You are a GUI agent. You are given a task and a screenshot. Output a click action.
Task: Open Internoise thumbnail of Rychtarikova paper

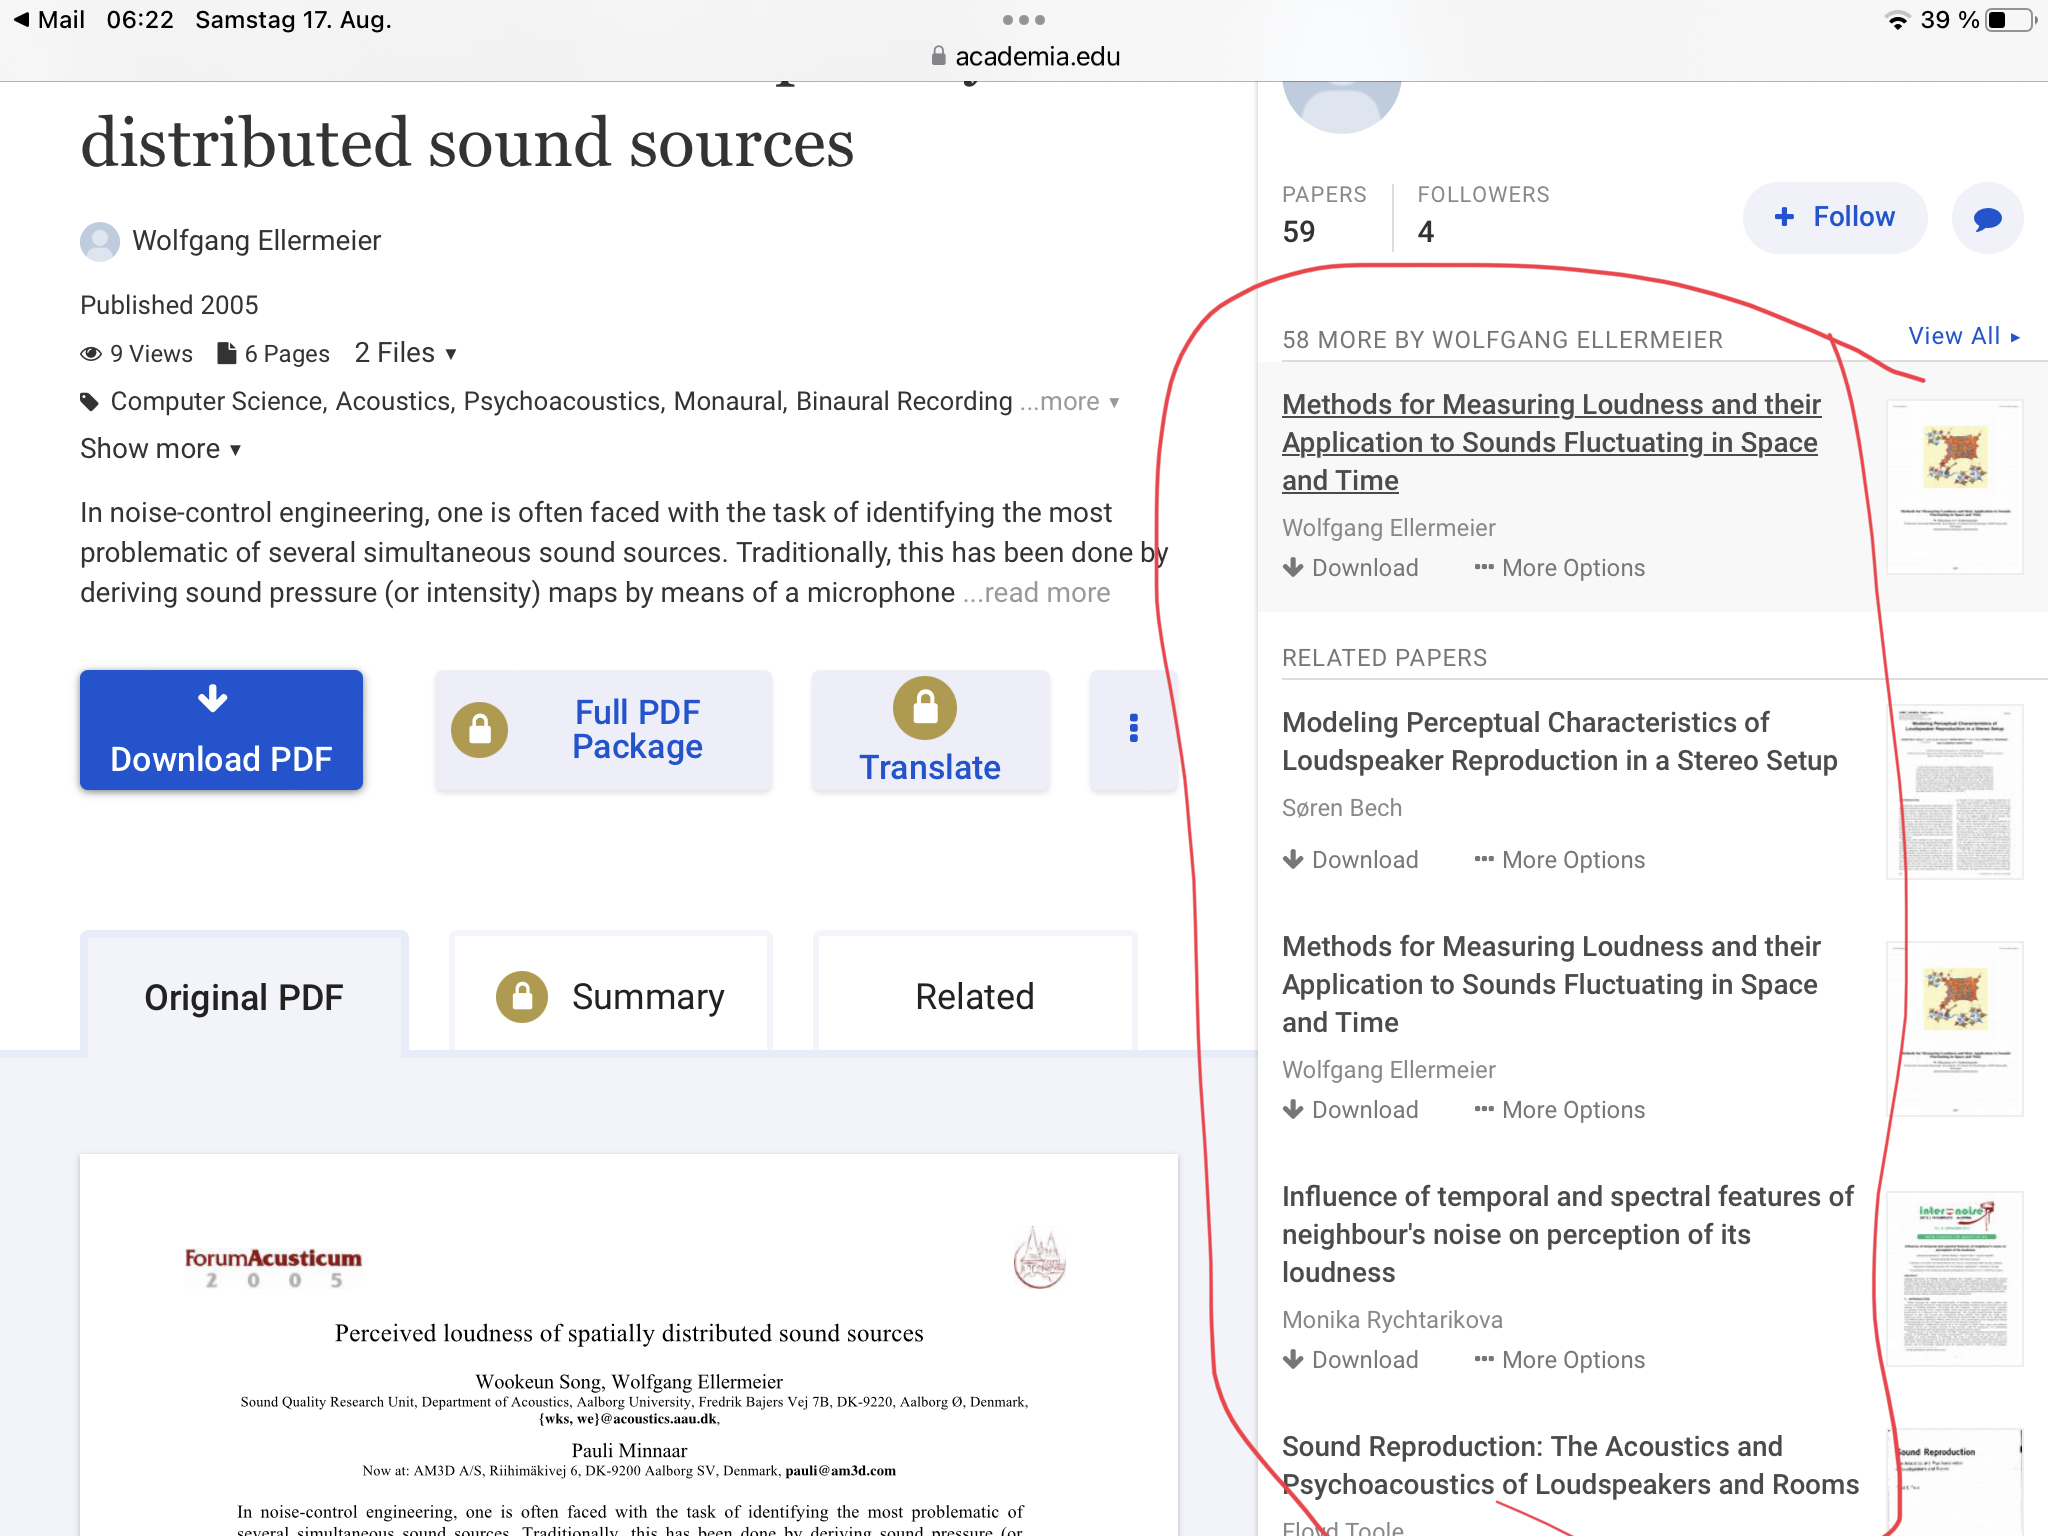(1954, 1278)
